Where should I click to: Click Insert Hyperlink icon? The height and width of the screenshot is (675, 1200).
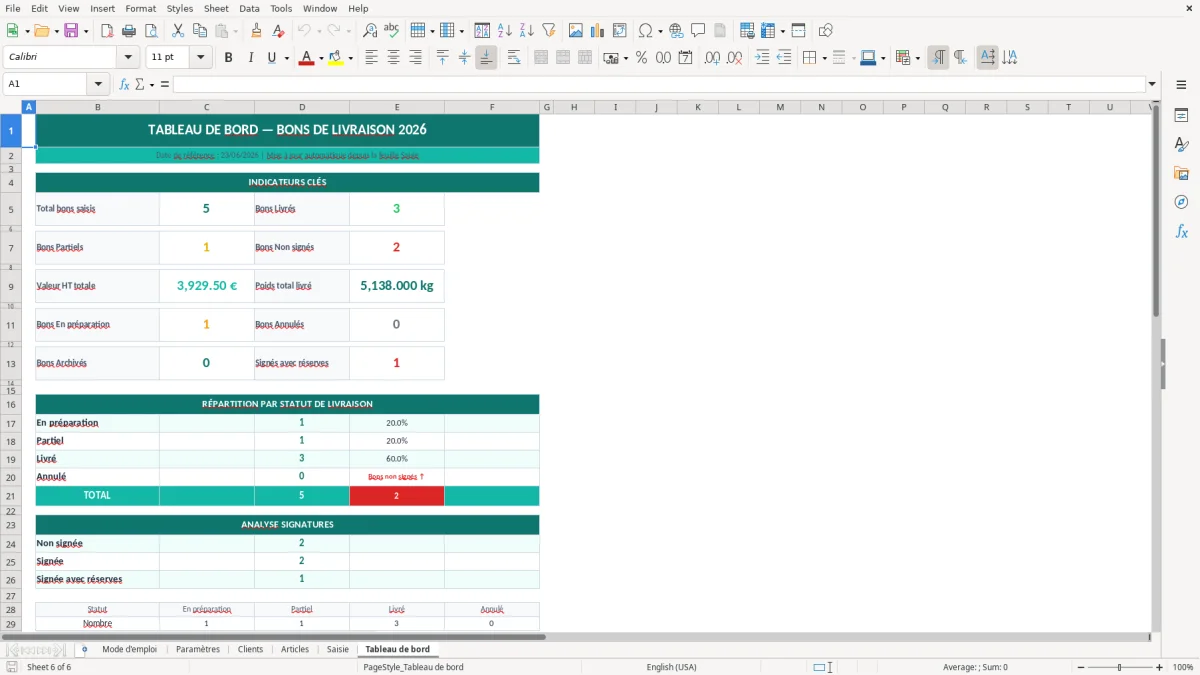coord(676,31)
